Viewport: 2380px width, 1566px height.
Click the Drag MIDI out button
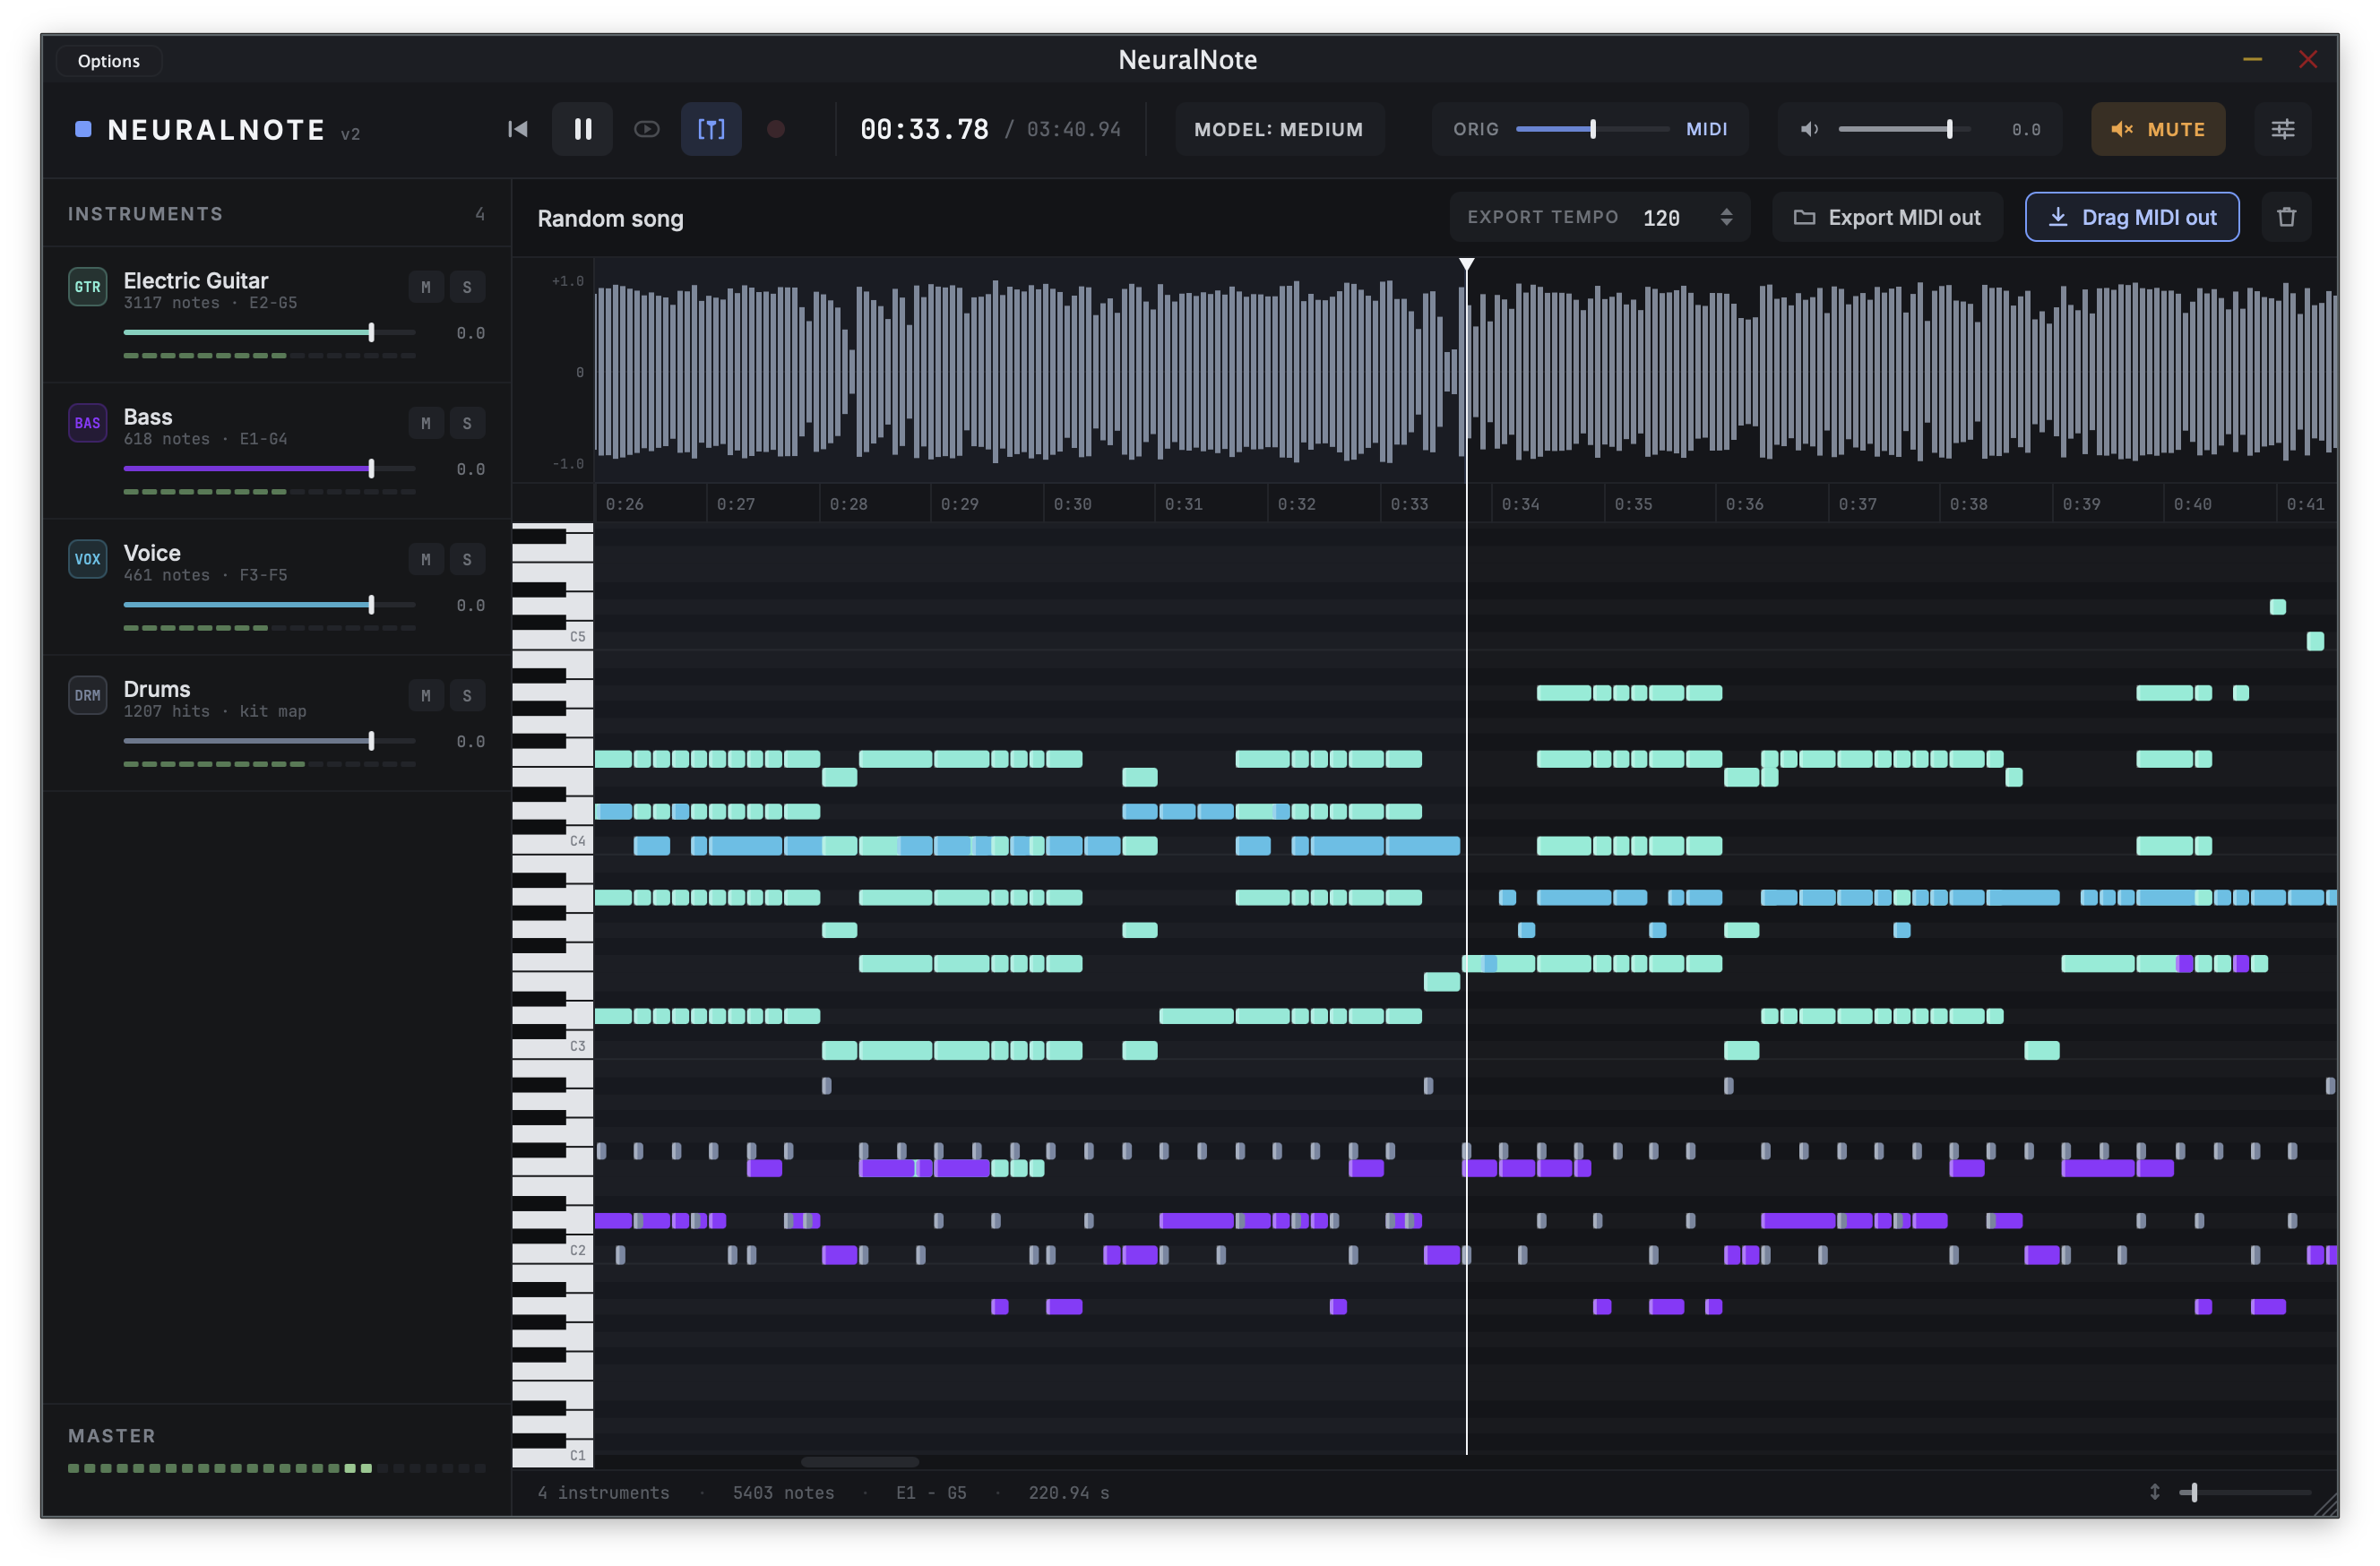click(x=2133, y=217)
